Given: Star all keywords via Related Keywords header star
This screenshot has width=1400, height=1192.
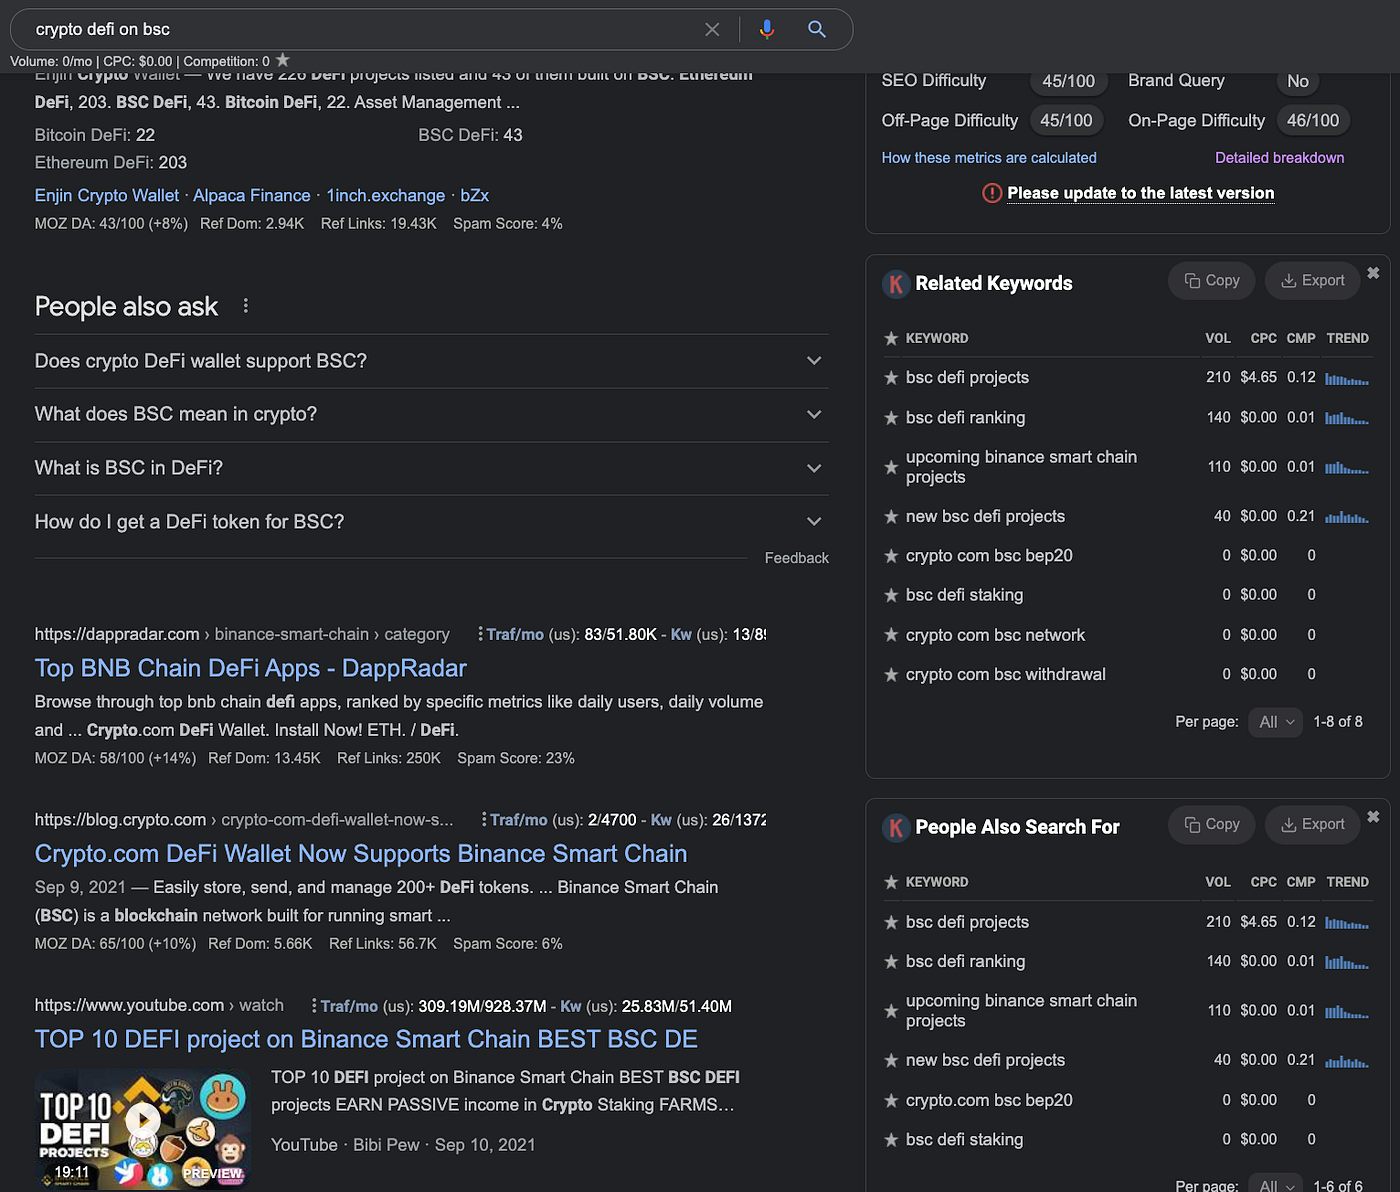Looking at the screenshot, I should coord(891,338).
